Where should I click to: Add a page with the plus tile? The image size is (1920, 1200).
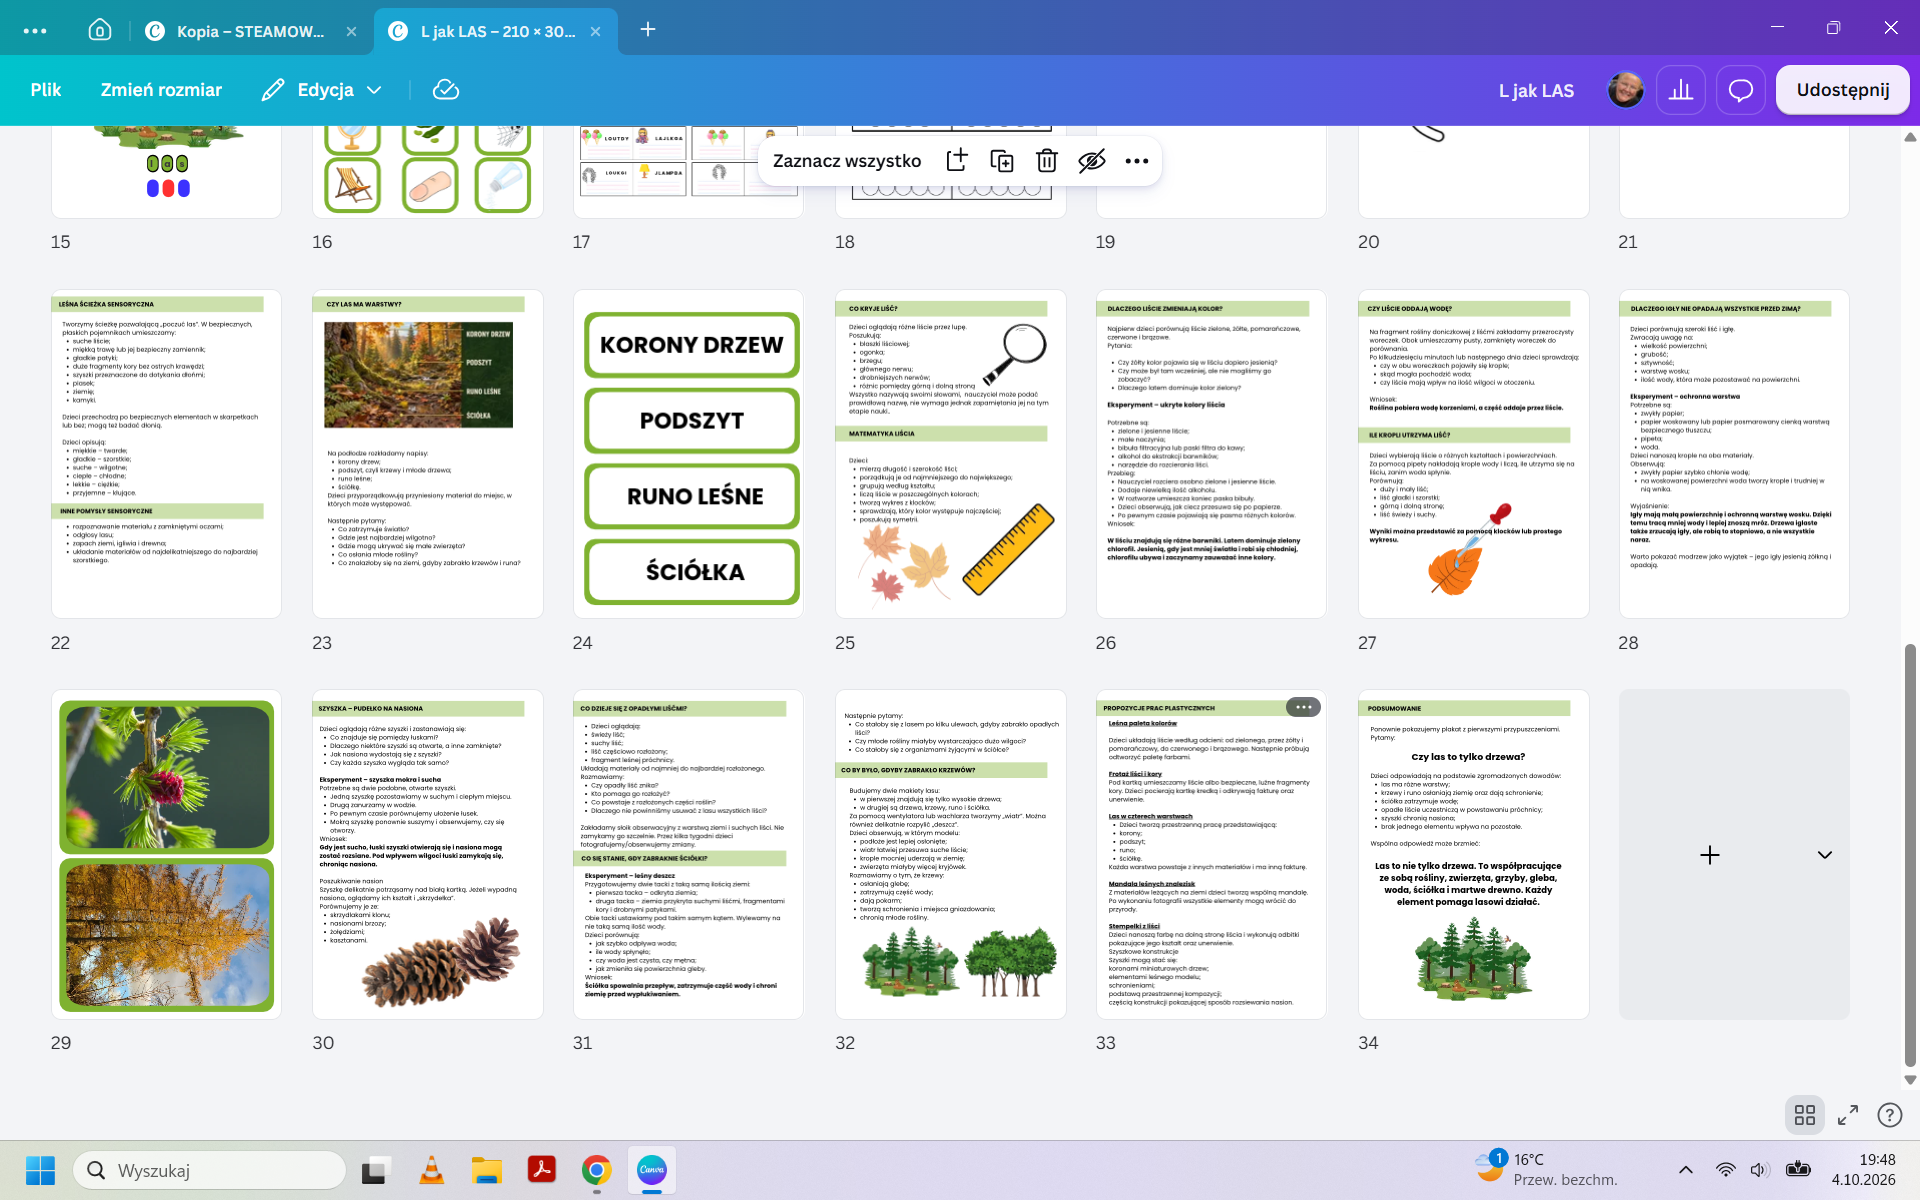1709,855
